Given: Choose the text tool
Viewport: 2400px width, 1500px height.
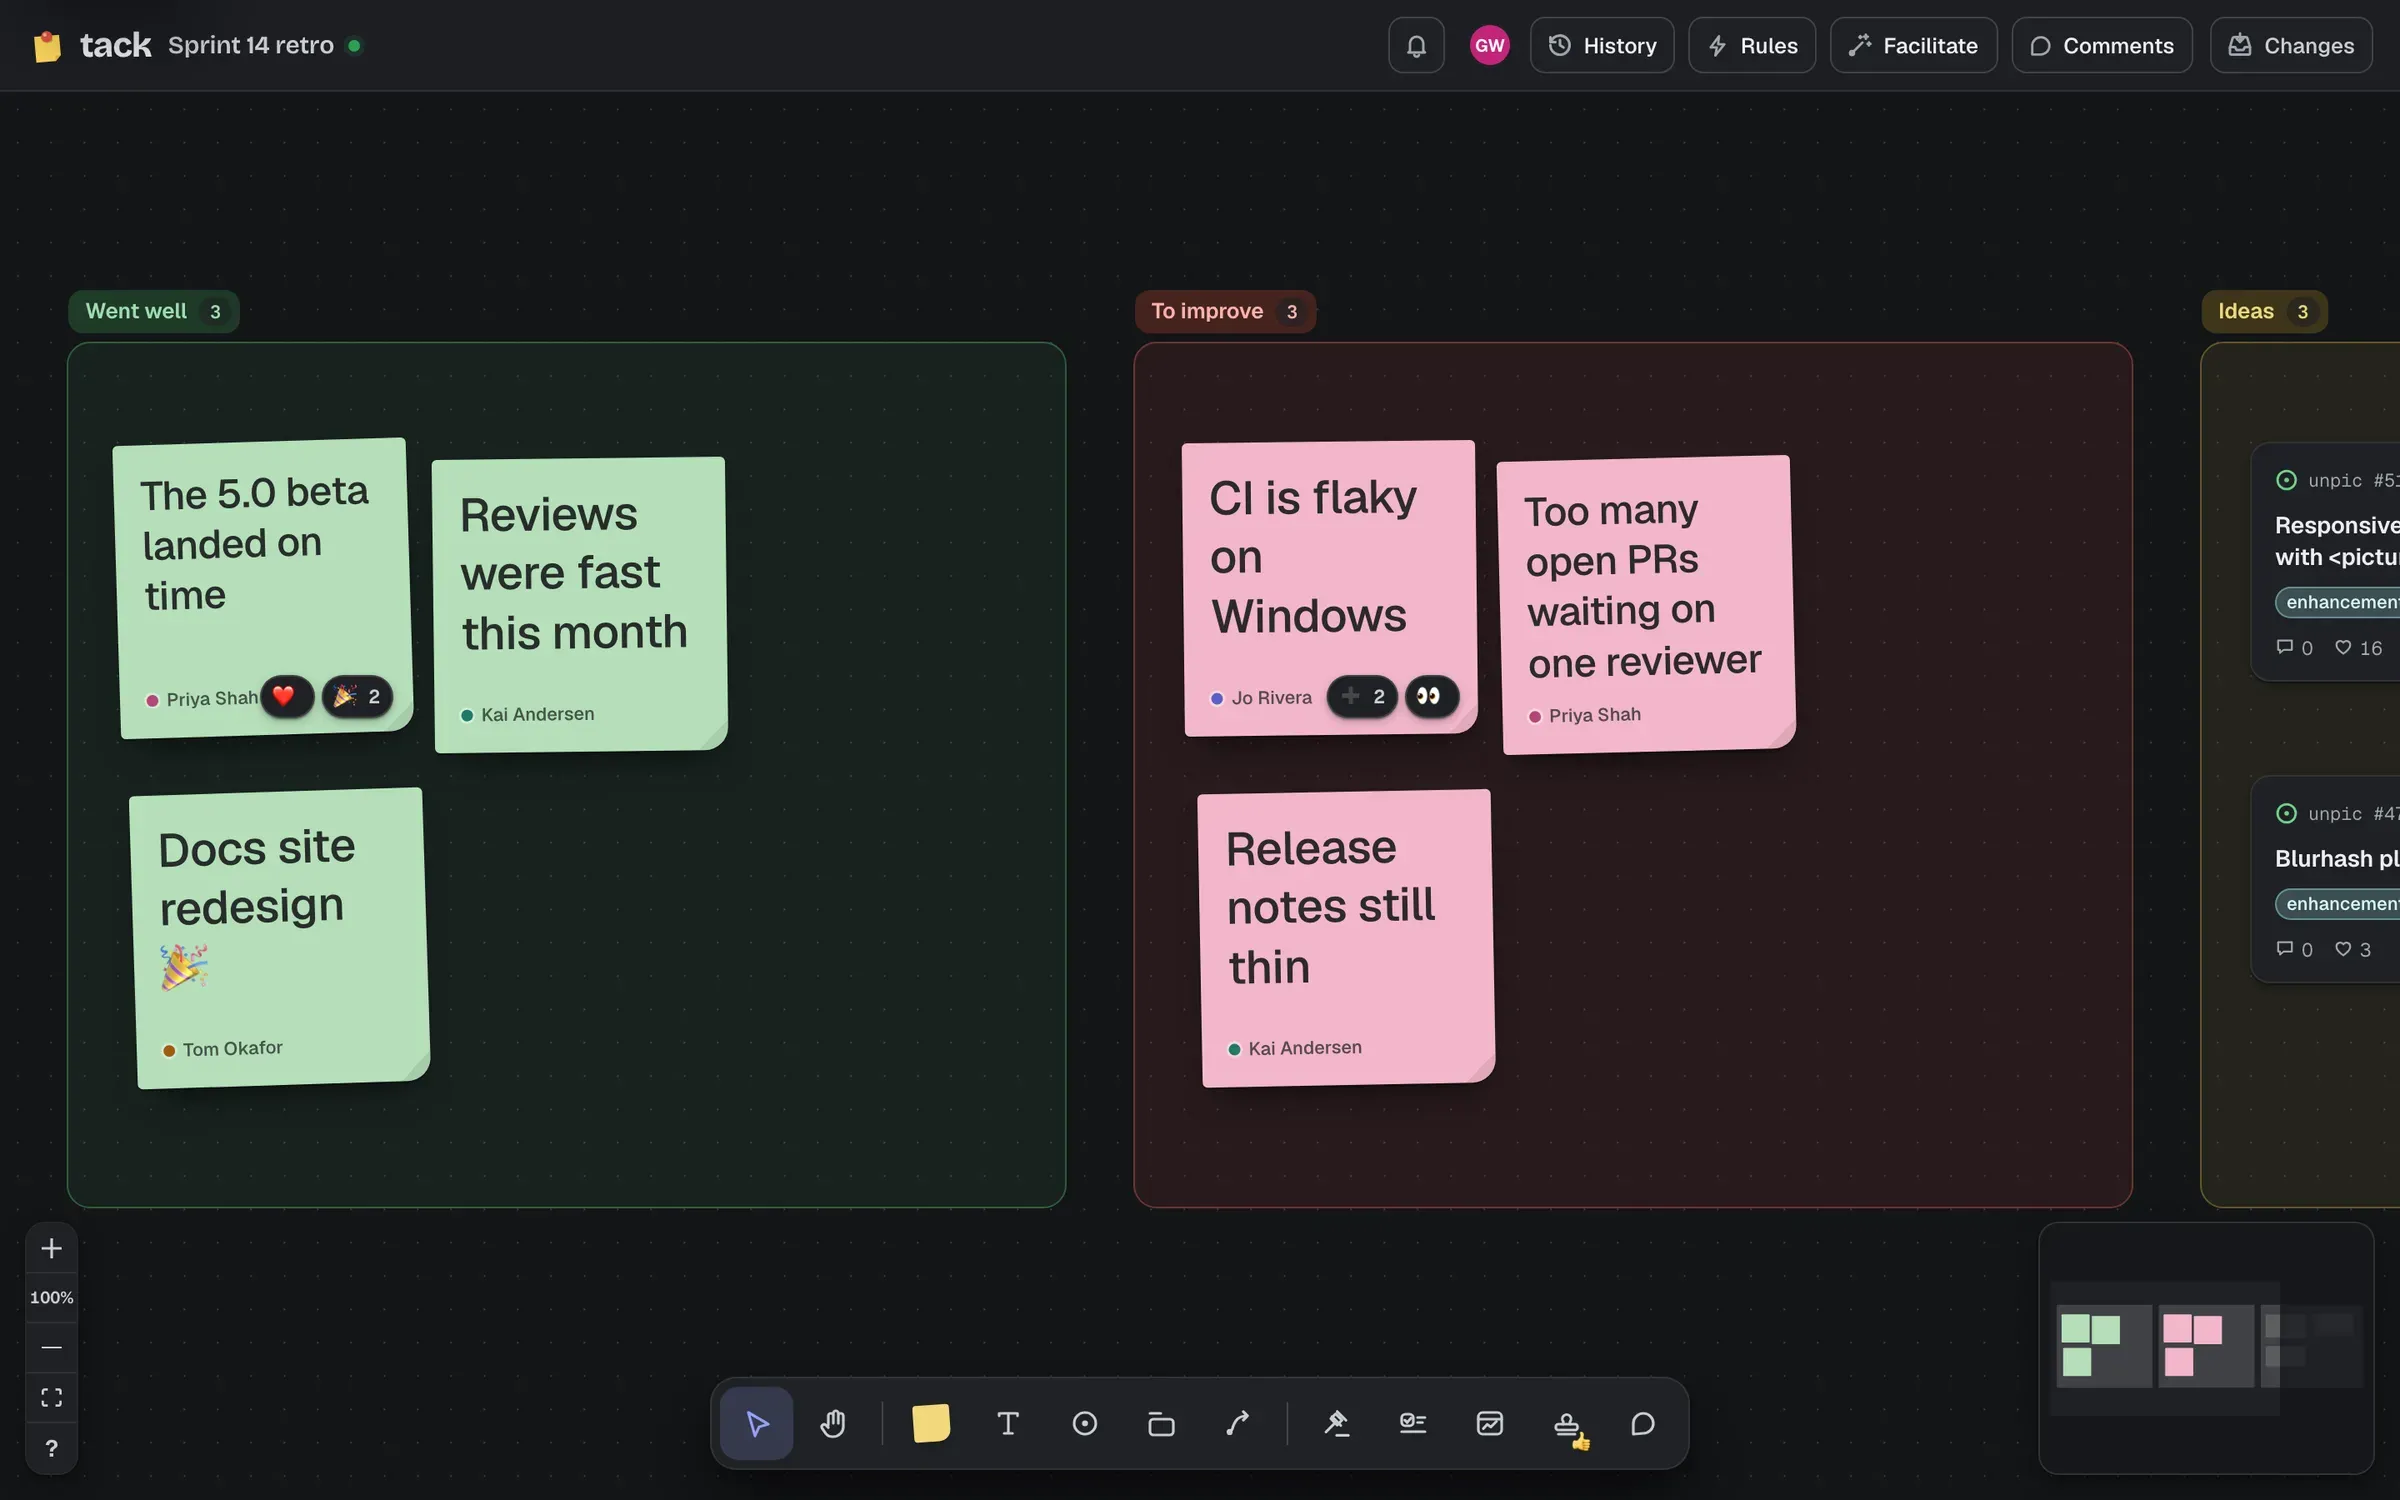Looking at the screenshot, I should (x=1008, y=1423).
